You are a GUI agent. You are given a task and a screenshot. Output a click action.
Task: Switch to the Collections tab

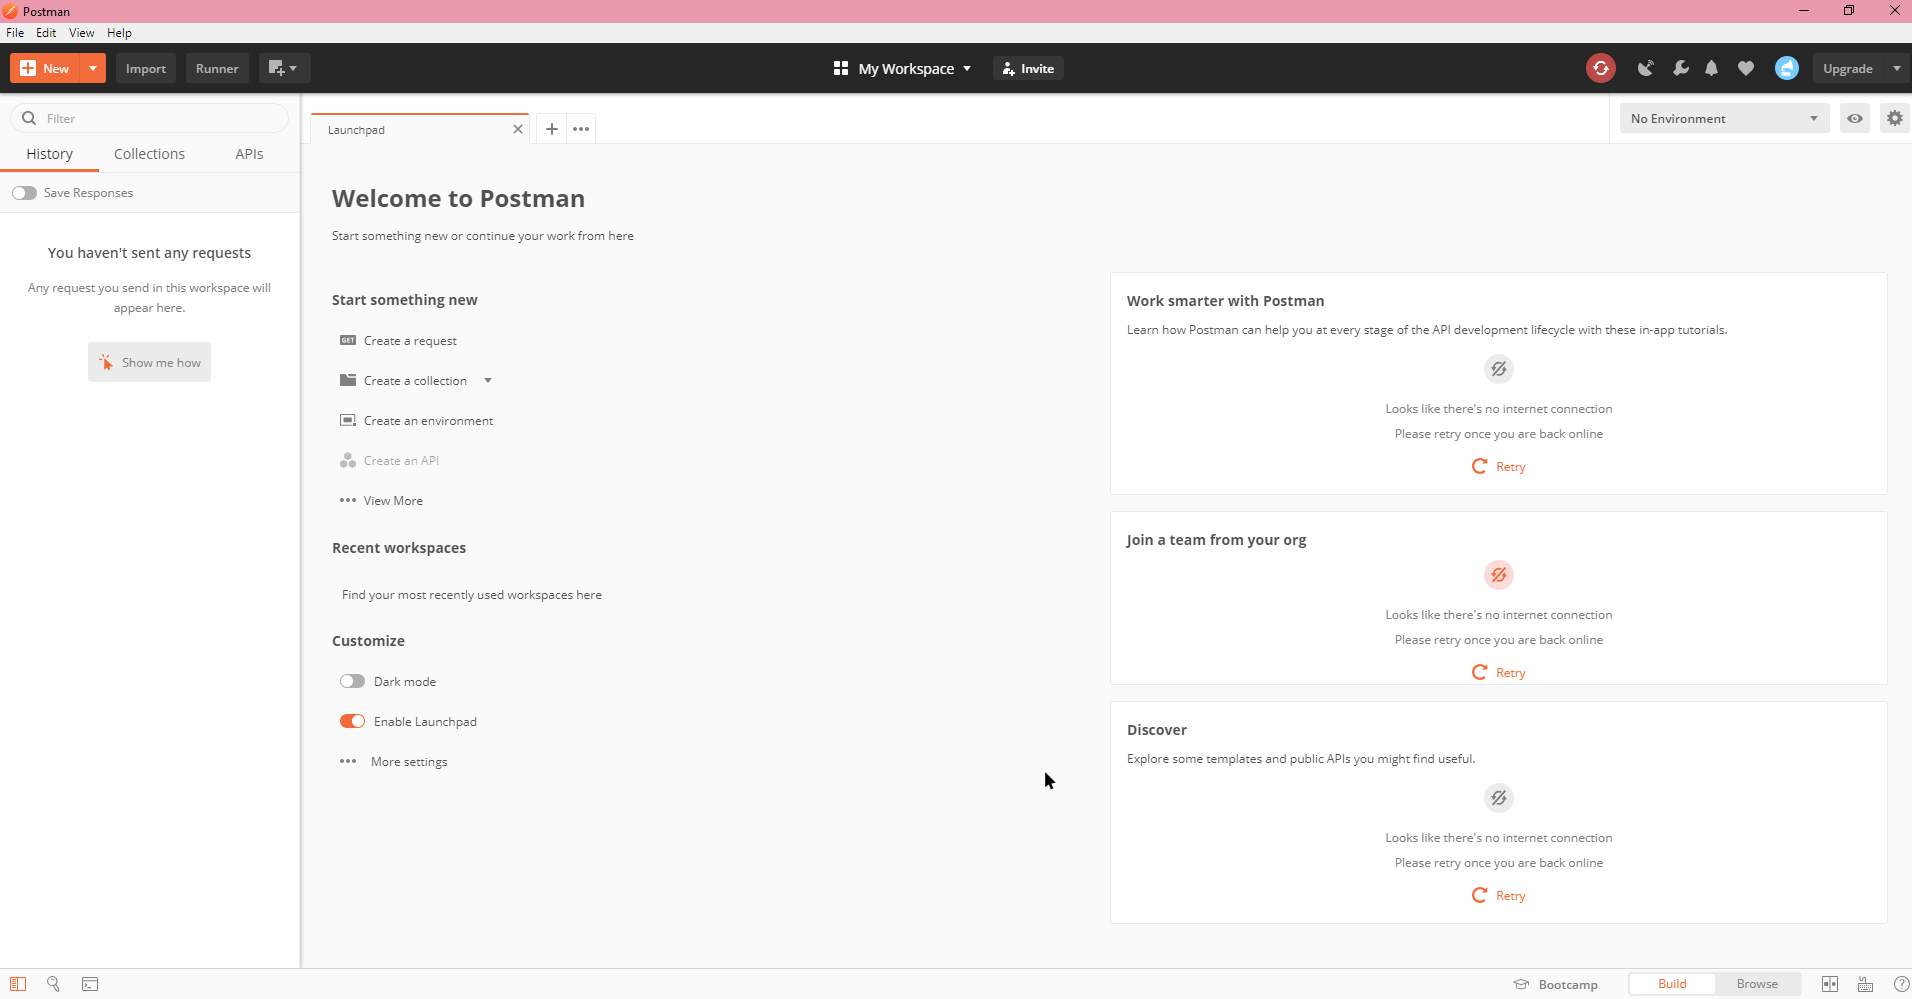click(149, 153)
